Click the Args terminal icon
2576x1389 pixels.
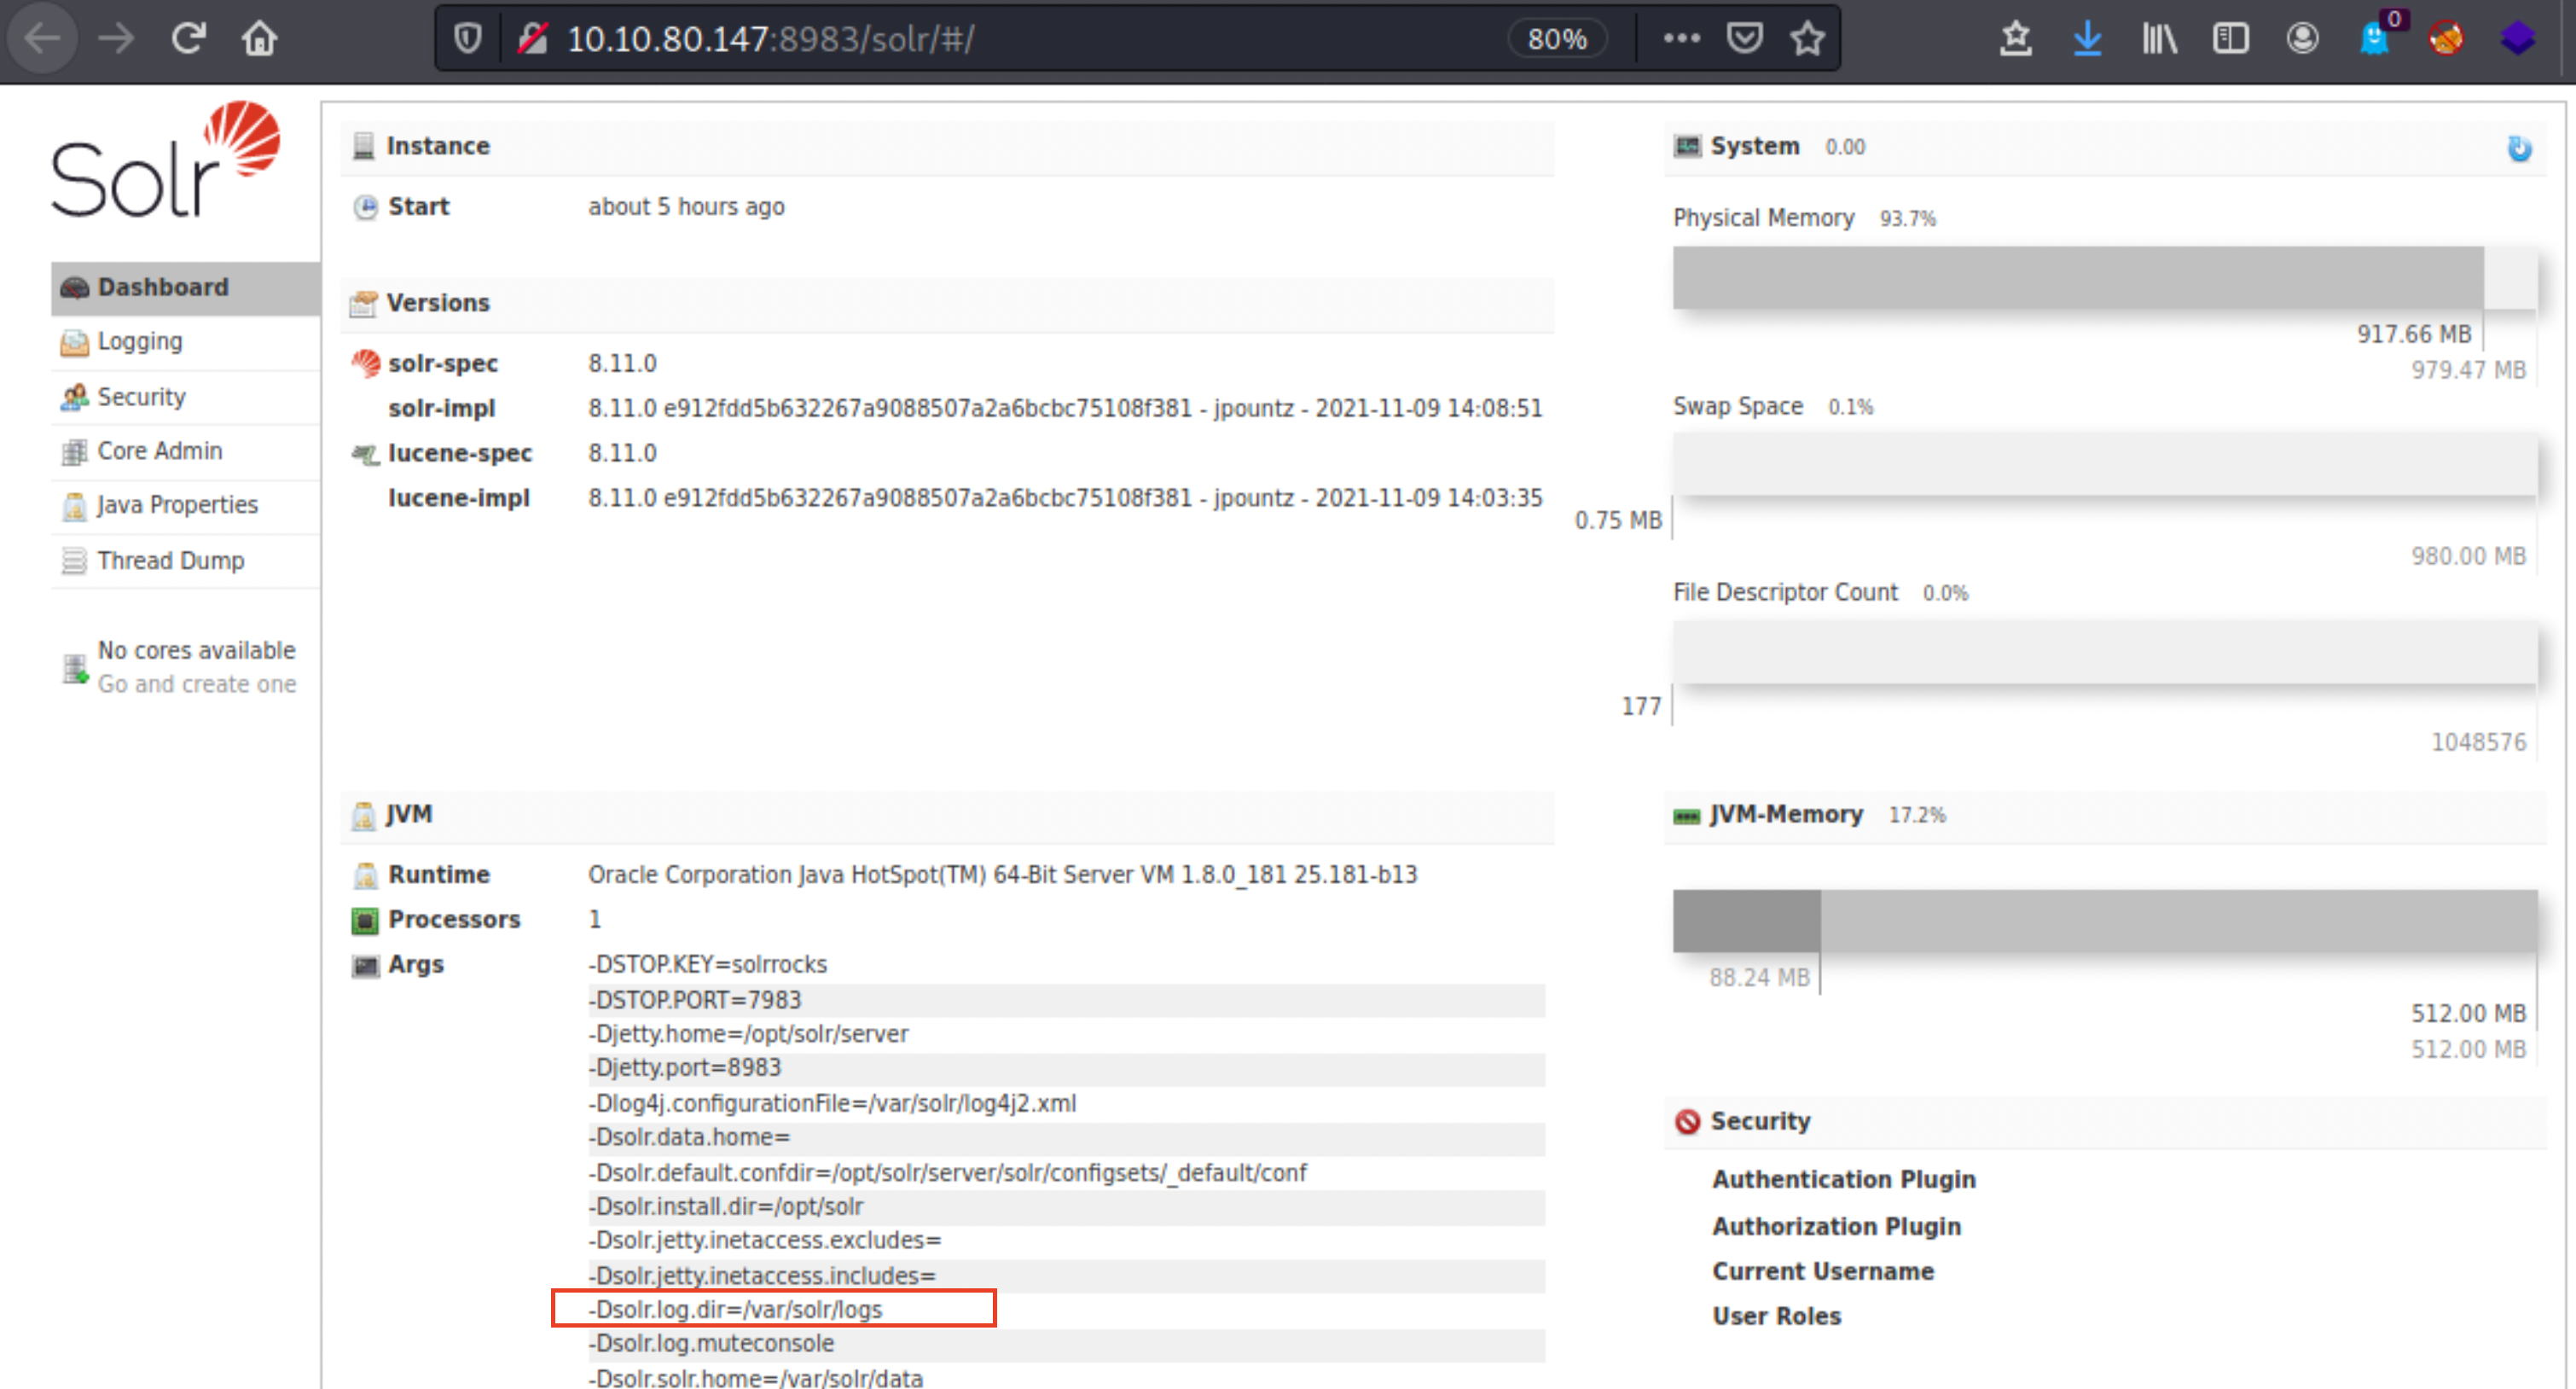(x=365, y=965)
